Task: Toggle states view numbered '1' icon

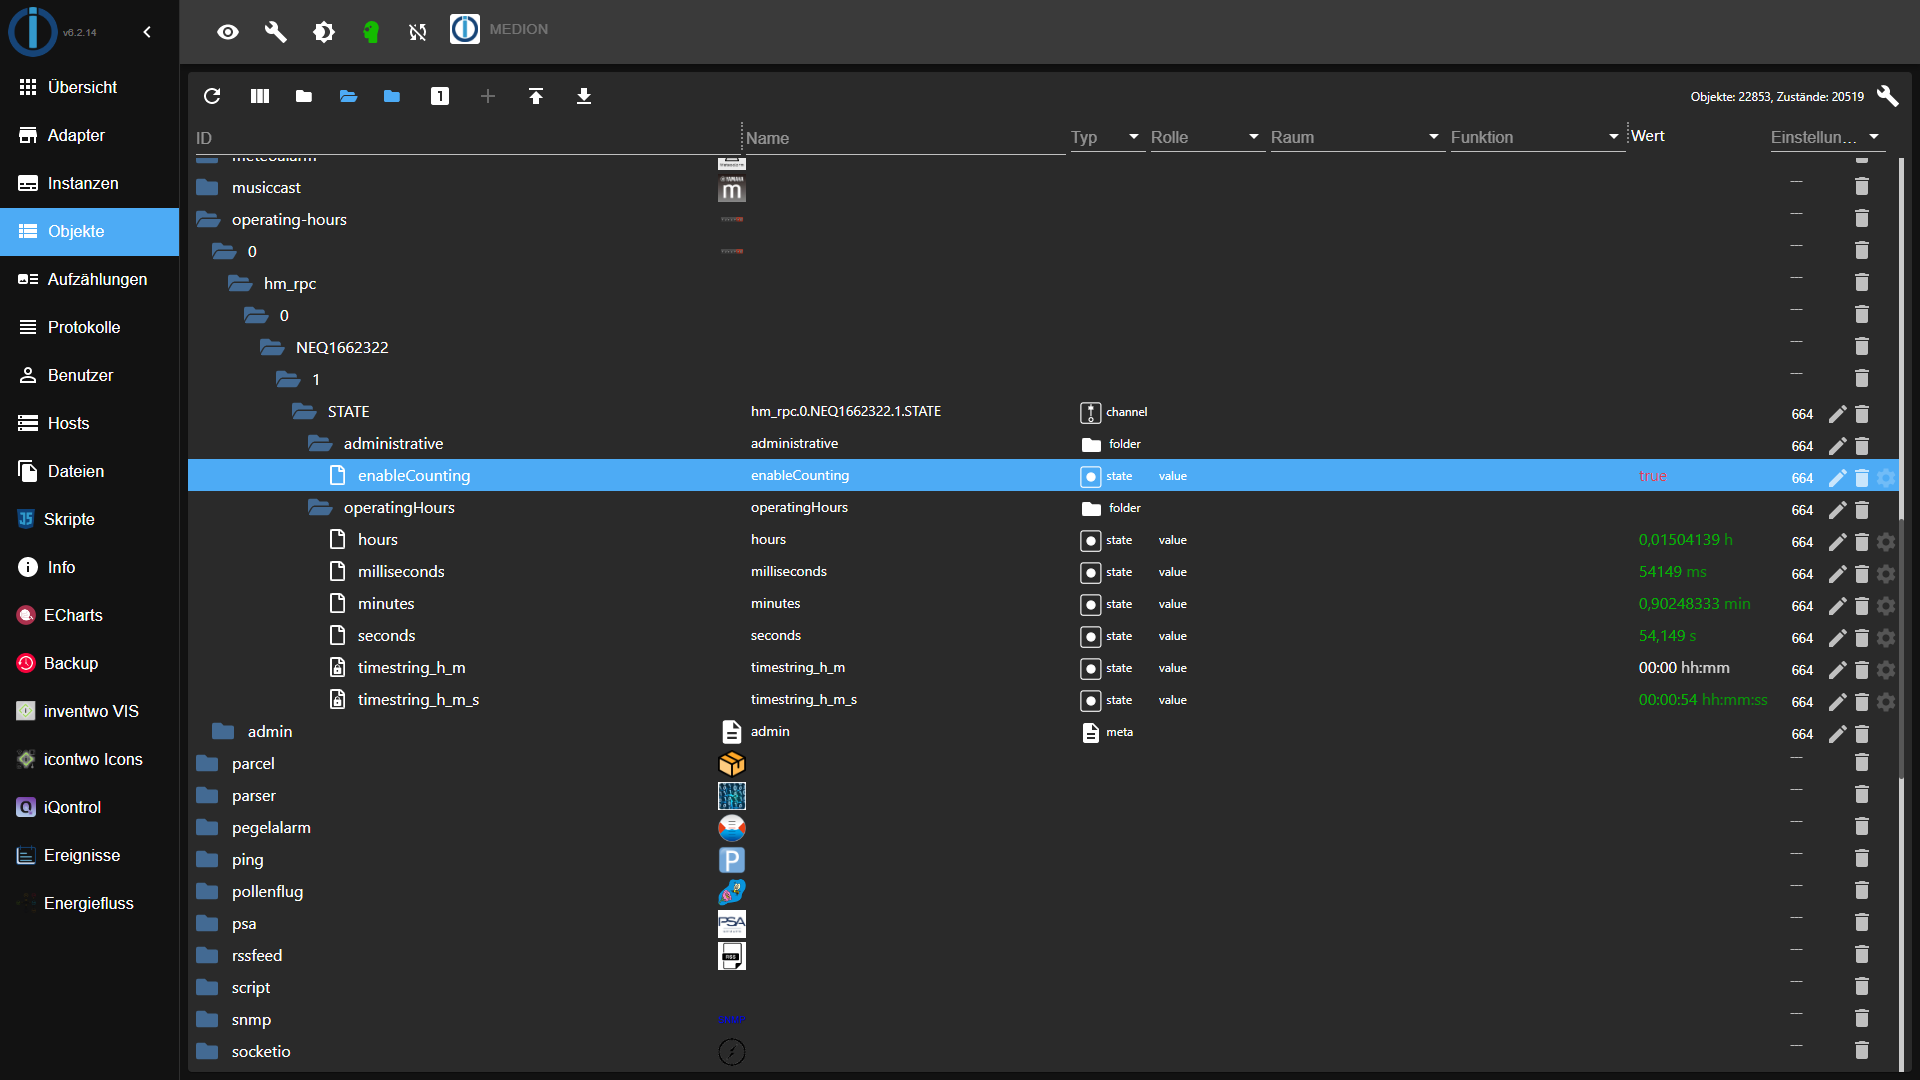Action: point(440,96)
